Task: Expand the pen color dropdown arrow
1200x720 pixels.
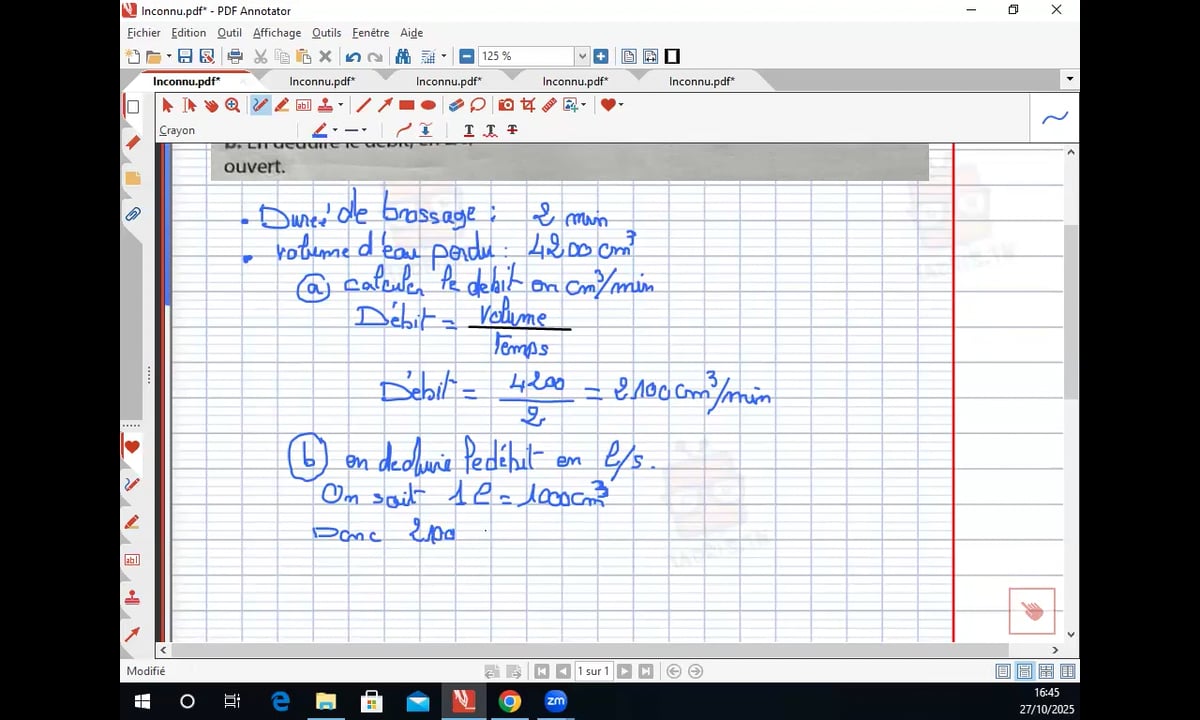Action: tap(335, 130)
